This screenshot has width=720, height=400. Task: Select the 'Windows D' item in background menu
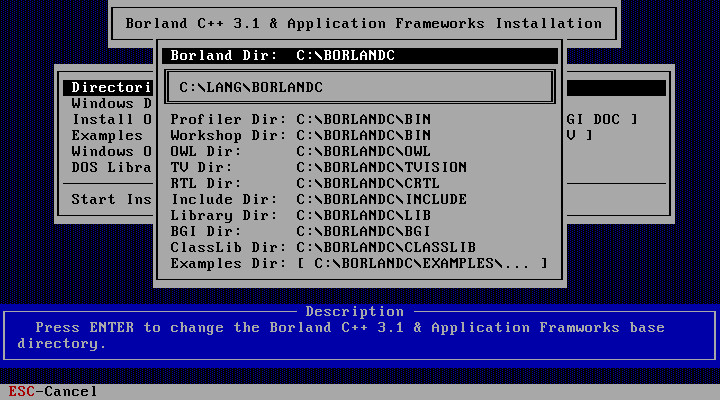point(111,103)
